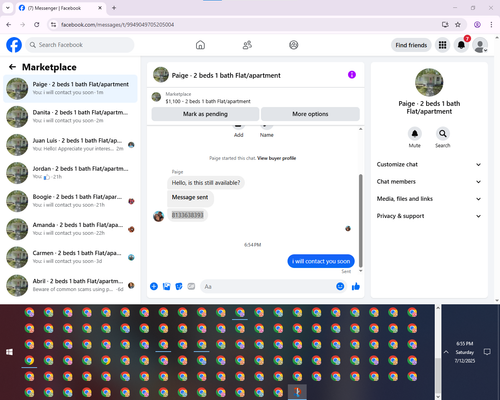Open more actions plus icon in composer

(154, 286)
